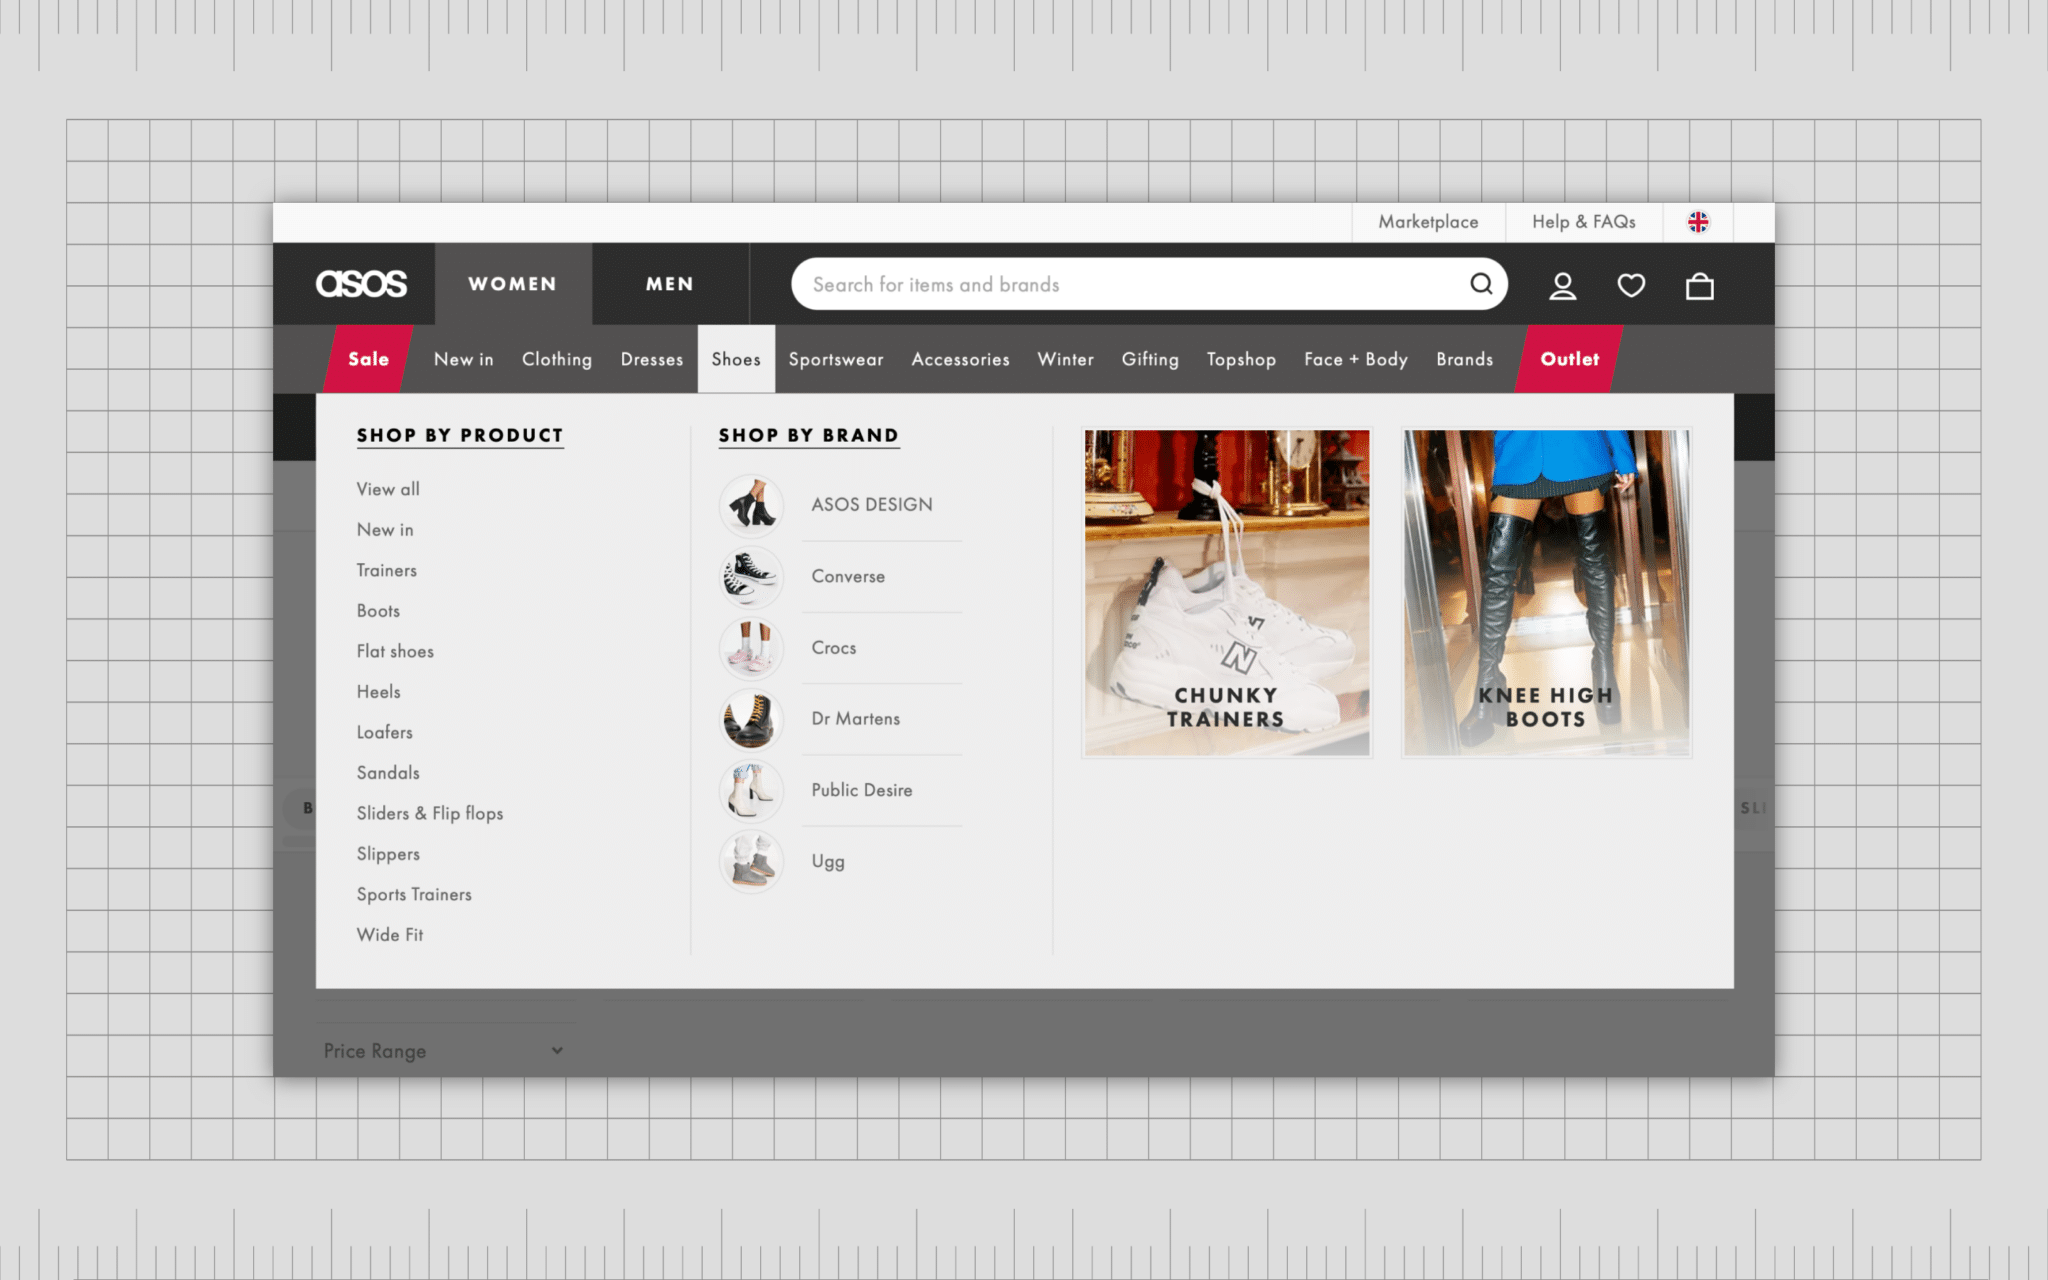Image resolution: width=2048 pixels, height=1280 pixels.
Task: Click the Flat shoes link
Action: [395, 651]
